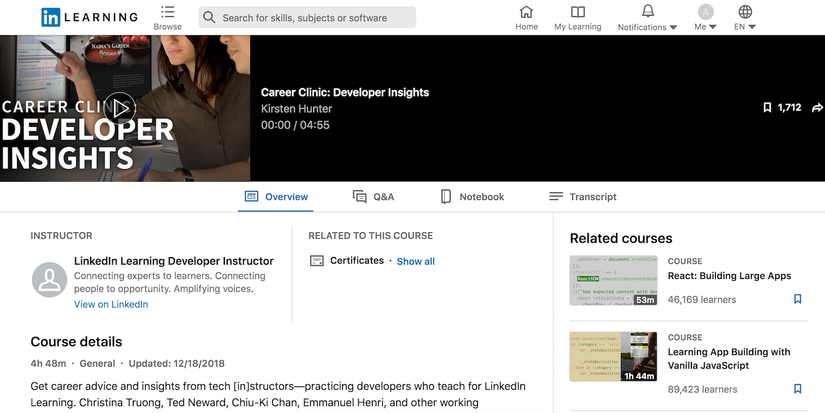
Task: Click the Course details heading
Action: pos(76,341)
